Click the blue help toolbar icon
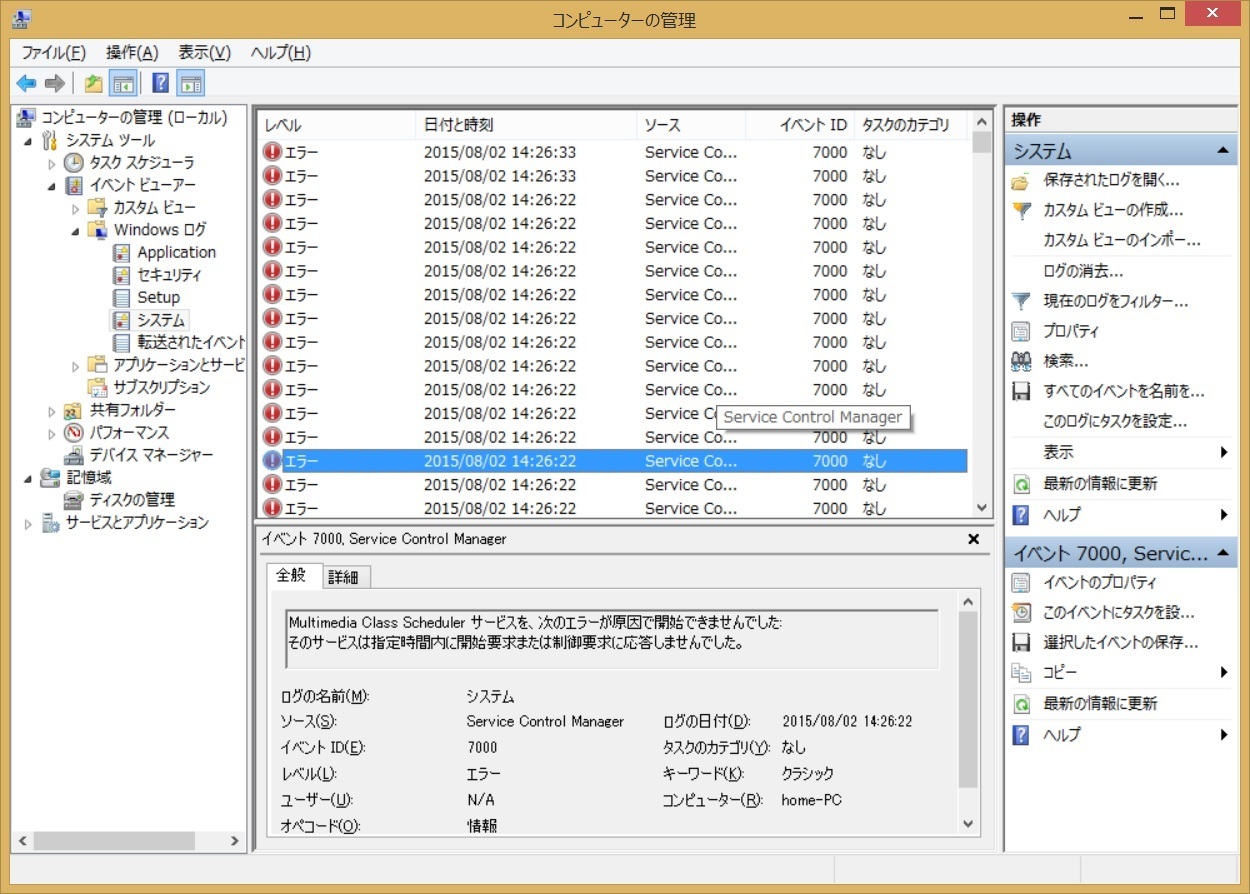 (160, 84)
